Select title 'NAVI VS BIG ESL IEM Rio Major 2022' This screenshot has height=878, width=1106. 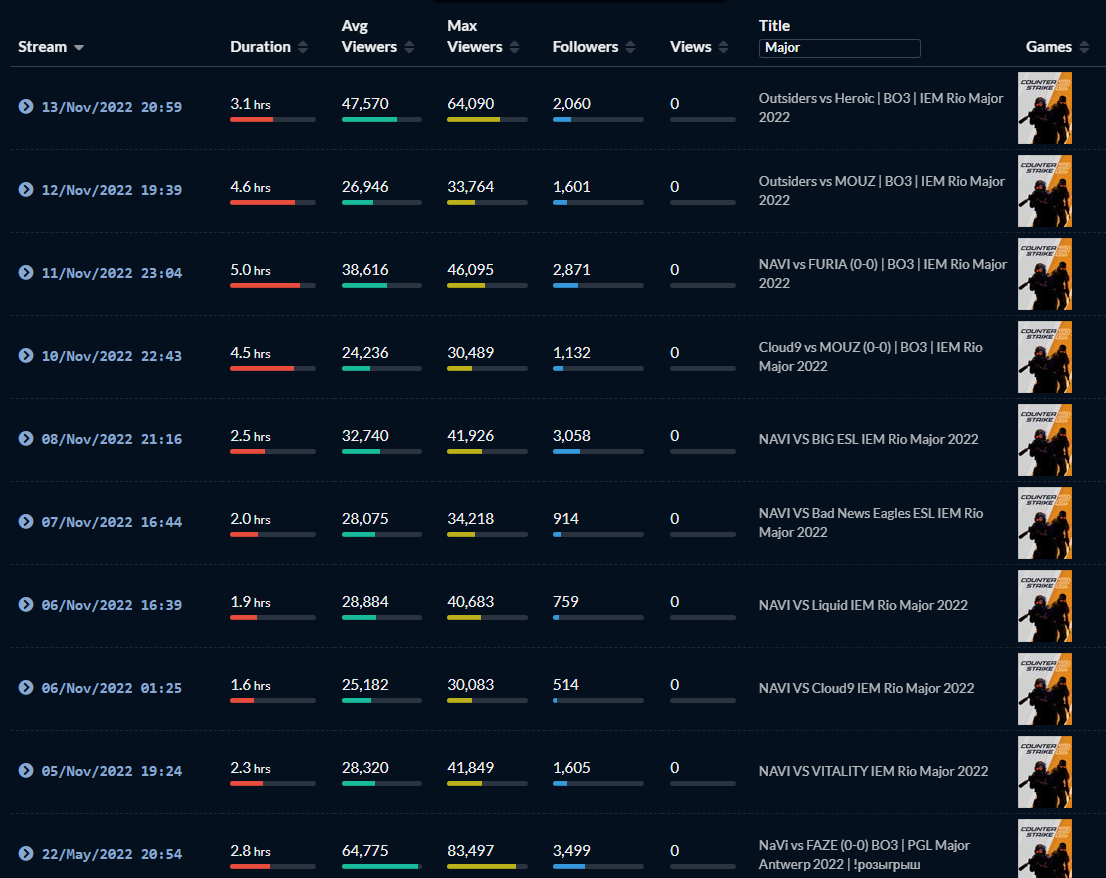868,439
